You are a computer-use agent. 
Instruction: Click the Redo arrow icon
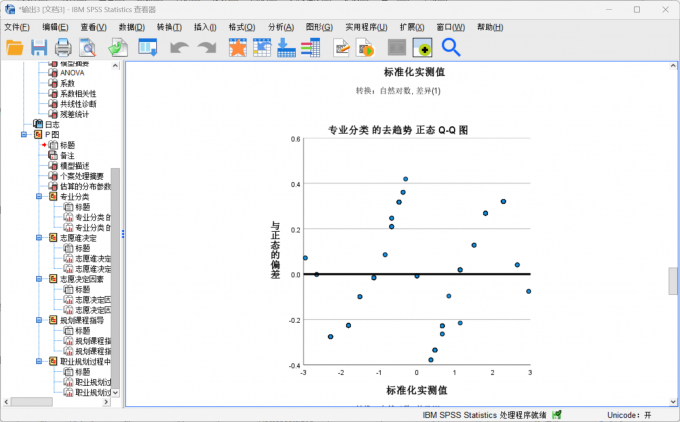[207, 47]
